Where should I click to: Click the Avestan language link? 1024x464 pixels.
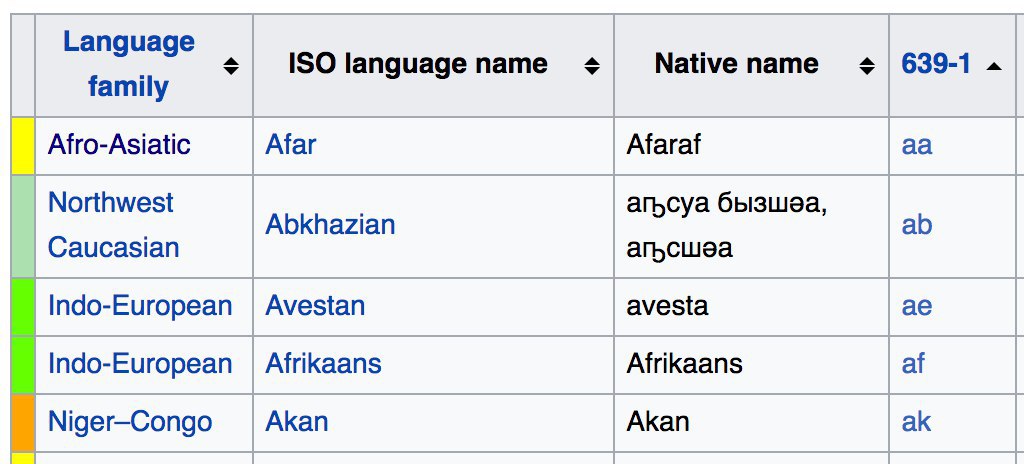315,306
